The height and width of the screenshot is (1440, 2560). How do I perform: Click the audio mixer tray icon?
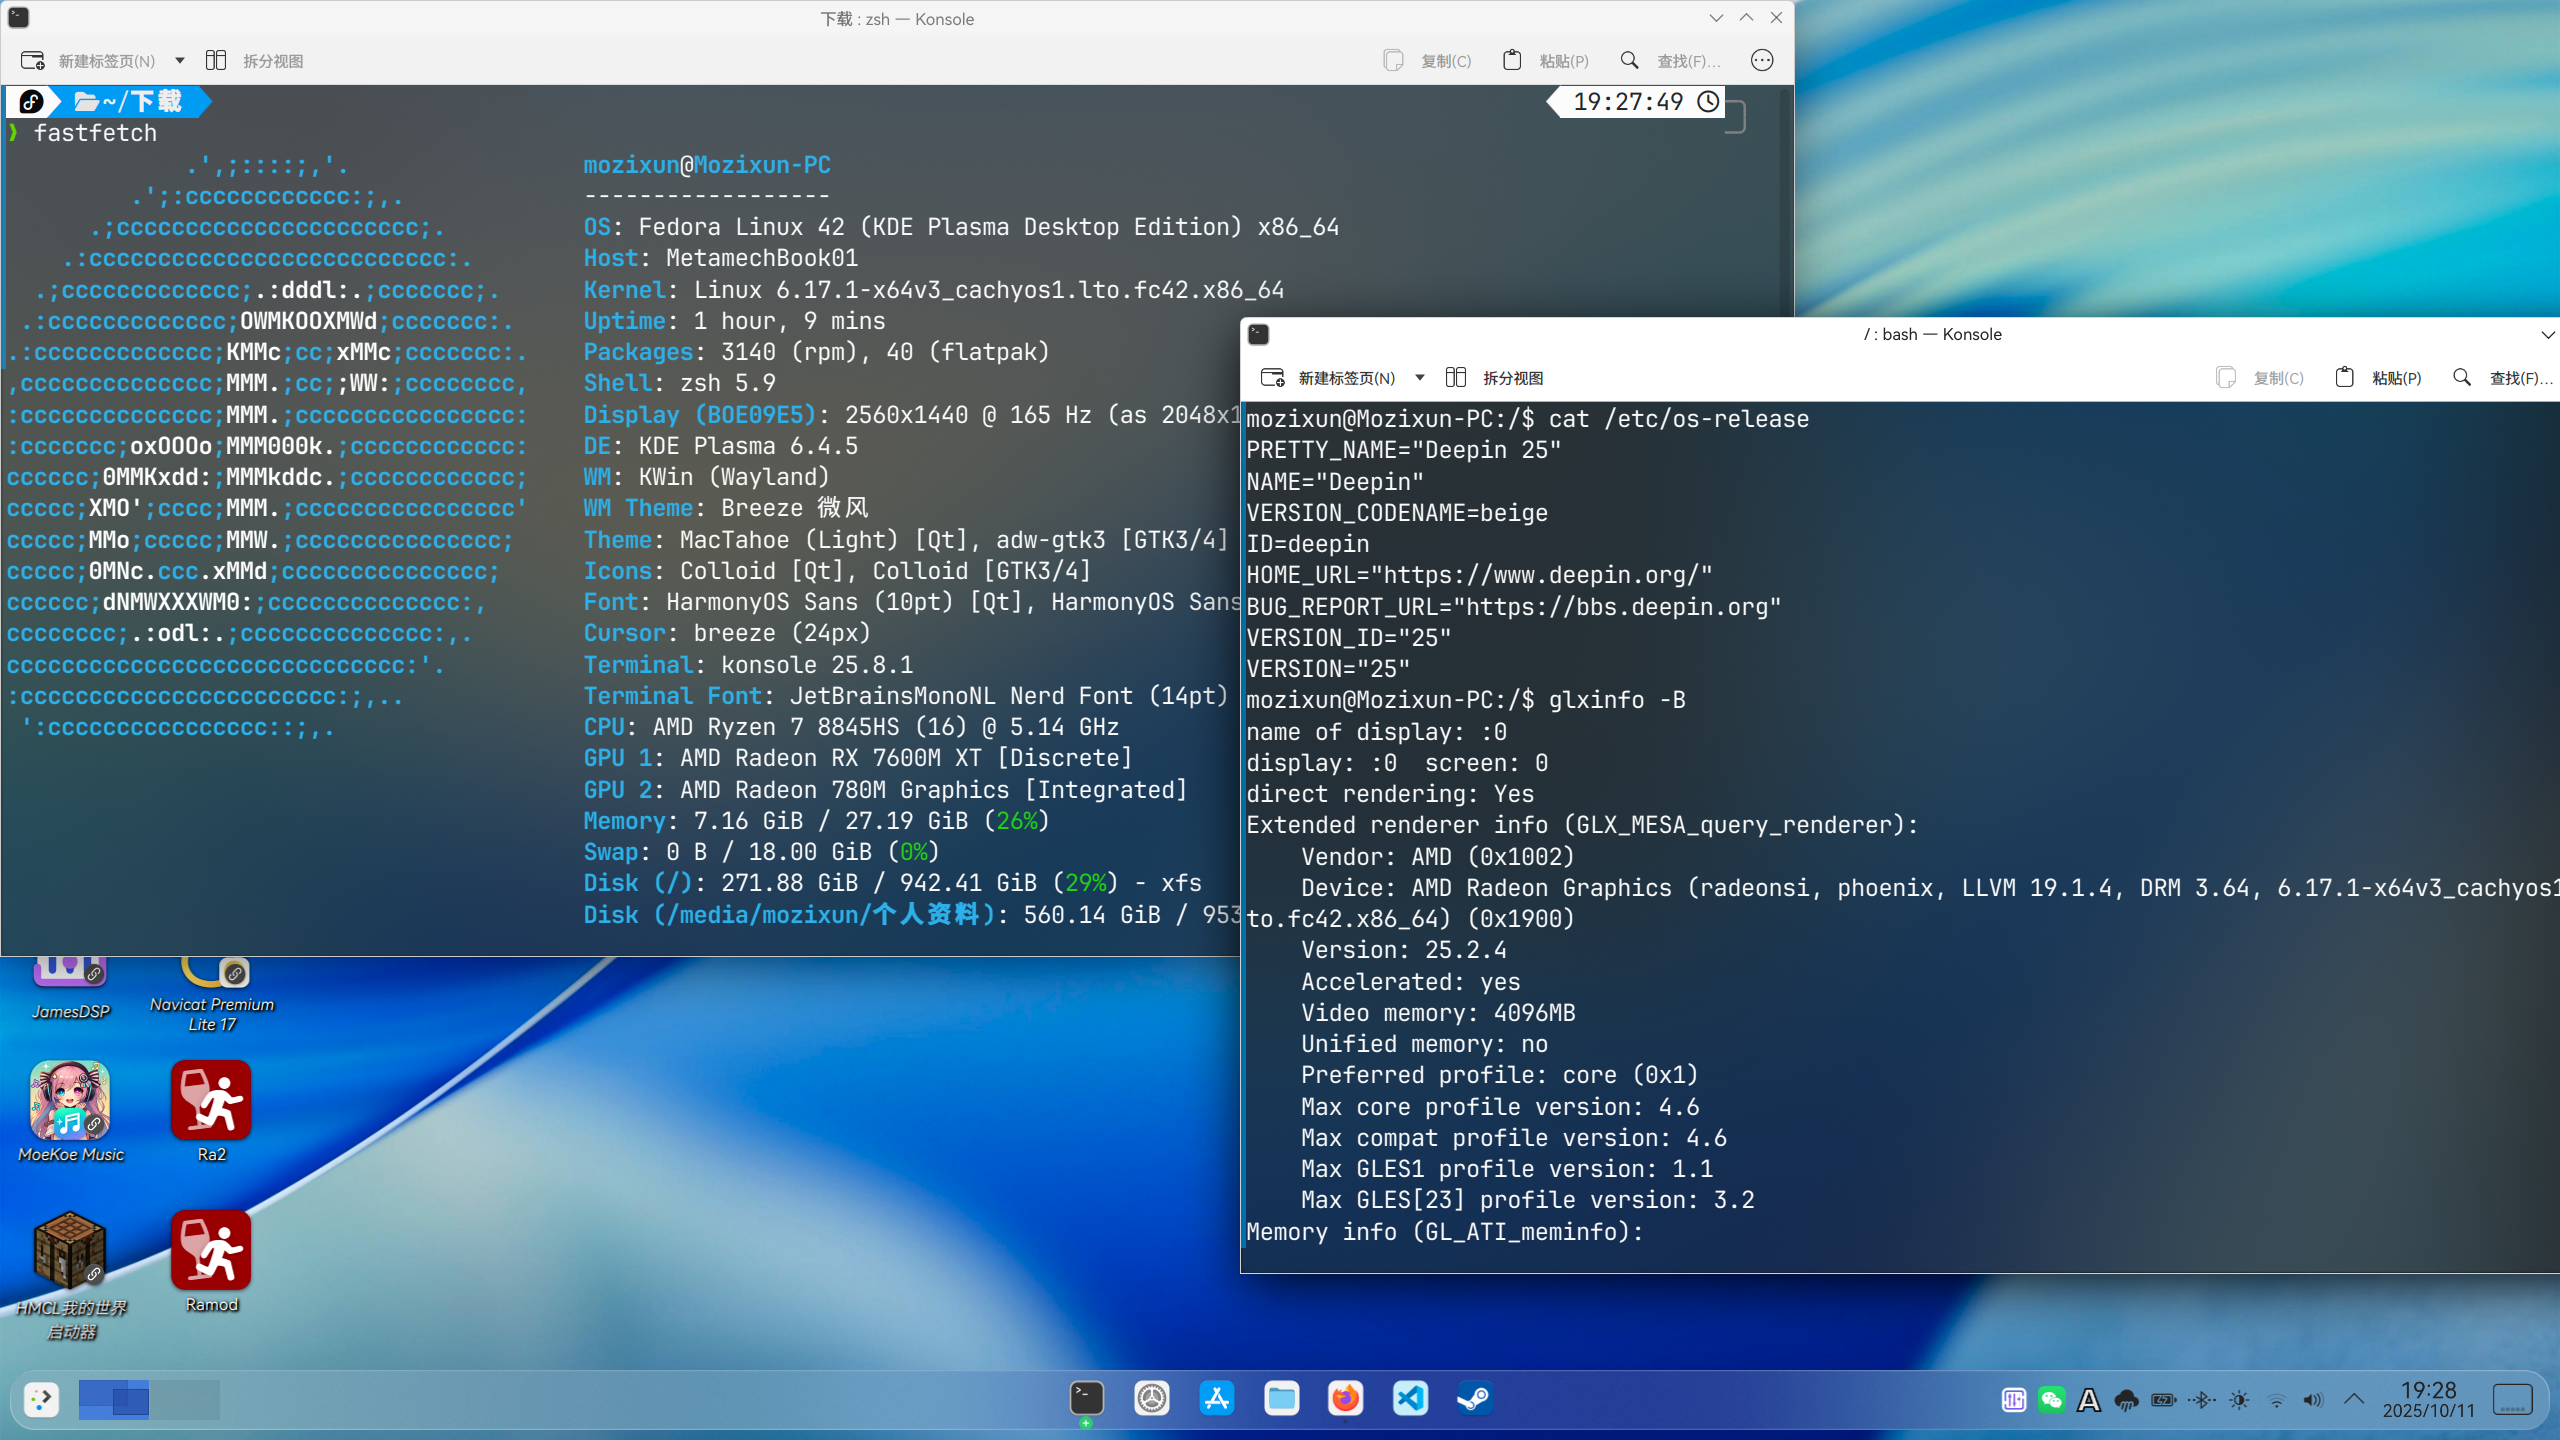(x=2014, y=1400)
